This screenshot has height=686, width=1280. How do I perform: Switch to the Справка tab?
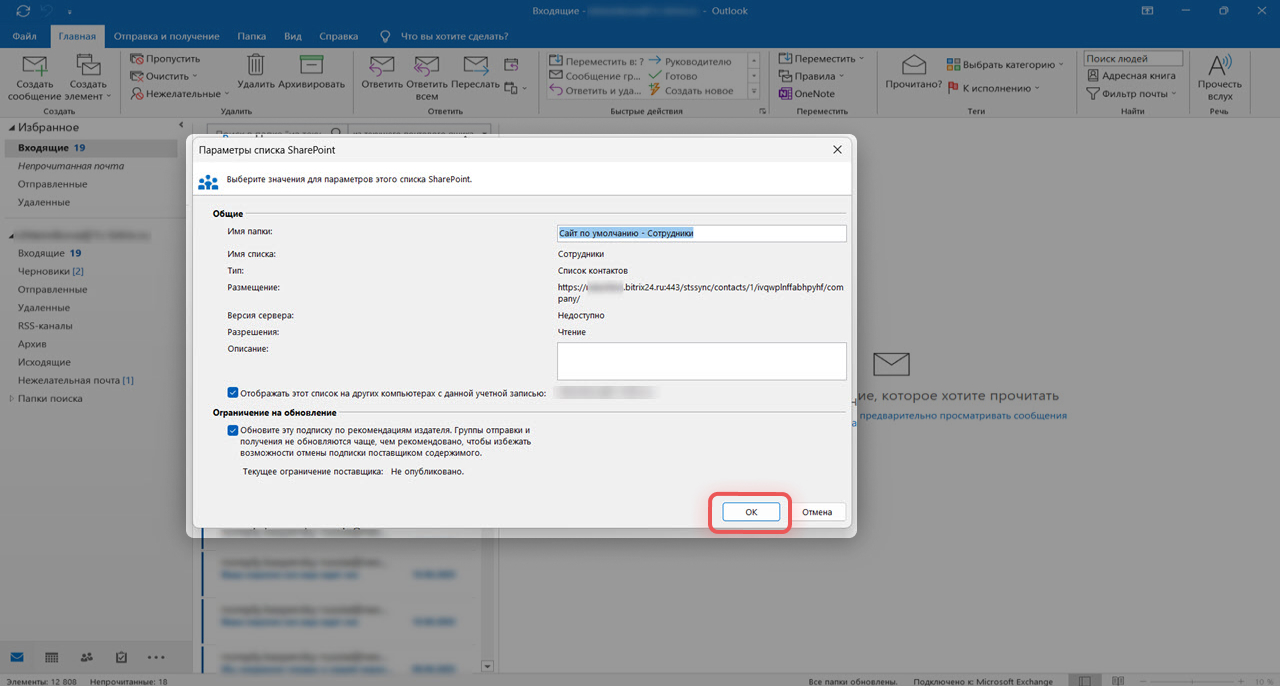pos(338,36)
